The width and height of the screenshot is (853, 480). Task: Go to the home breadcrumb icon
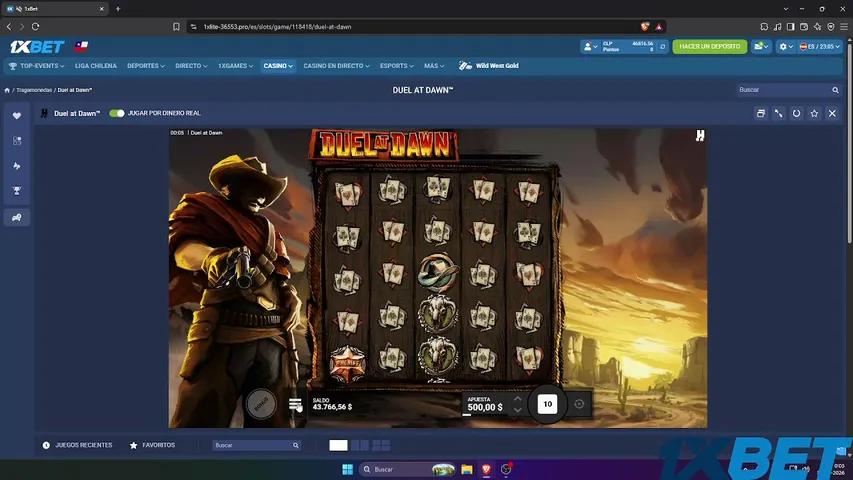7,90
